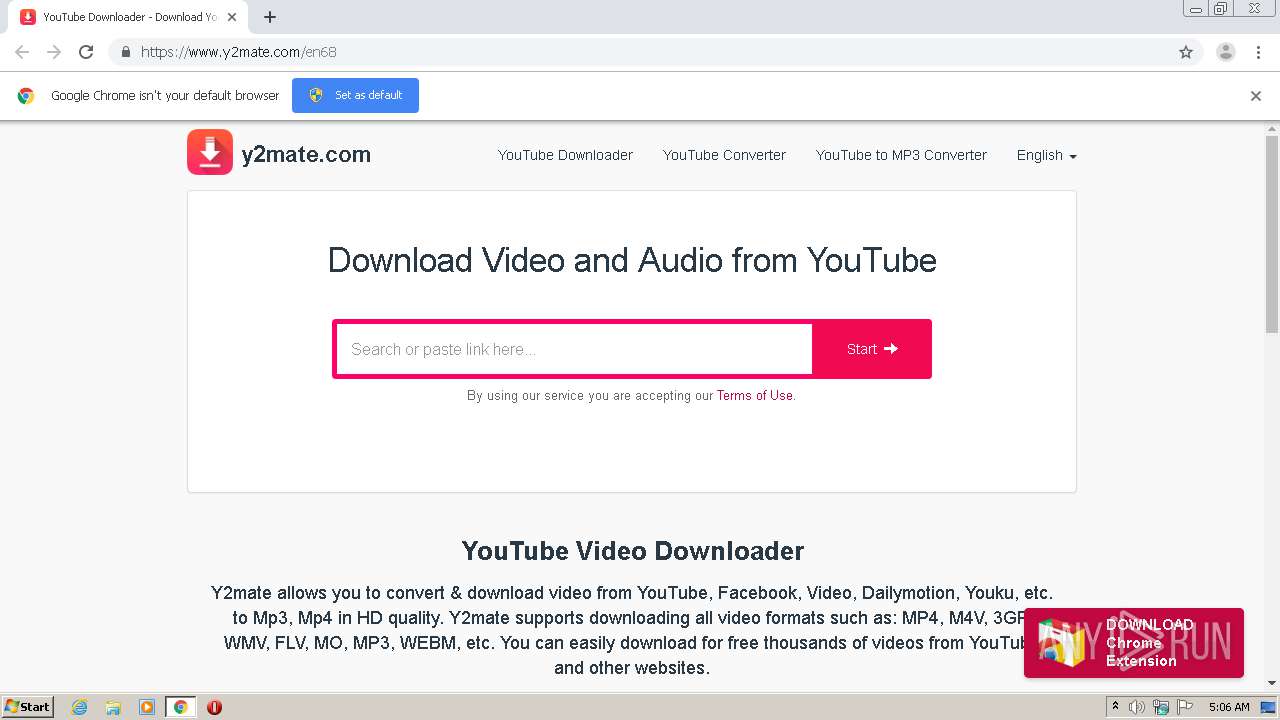Dismiss the default browser notification bar
The width and height of the screenshot is (1280, 720).
click(1256, 96)
